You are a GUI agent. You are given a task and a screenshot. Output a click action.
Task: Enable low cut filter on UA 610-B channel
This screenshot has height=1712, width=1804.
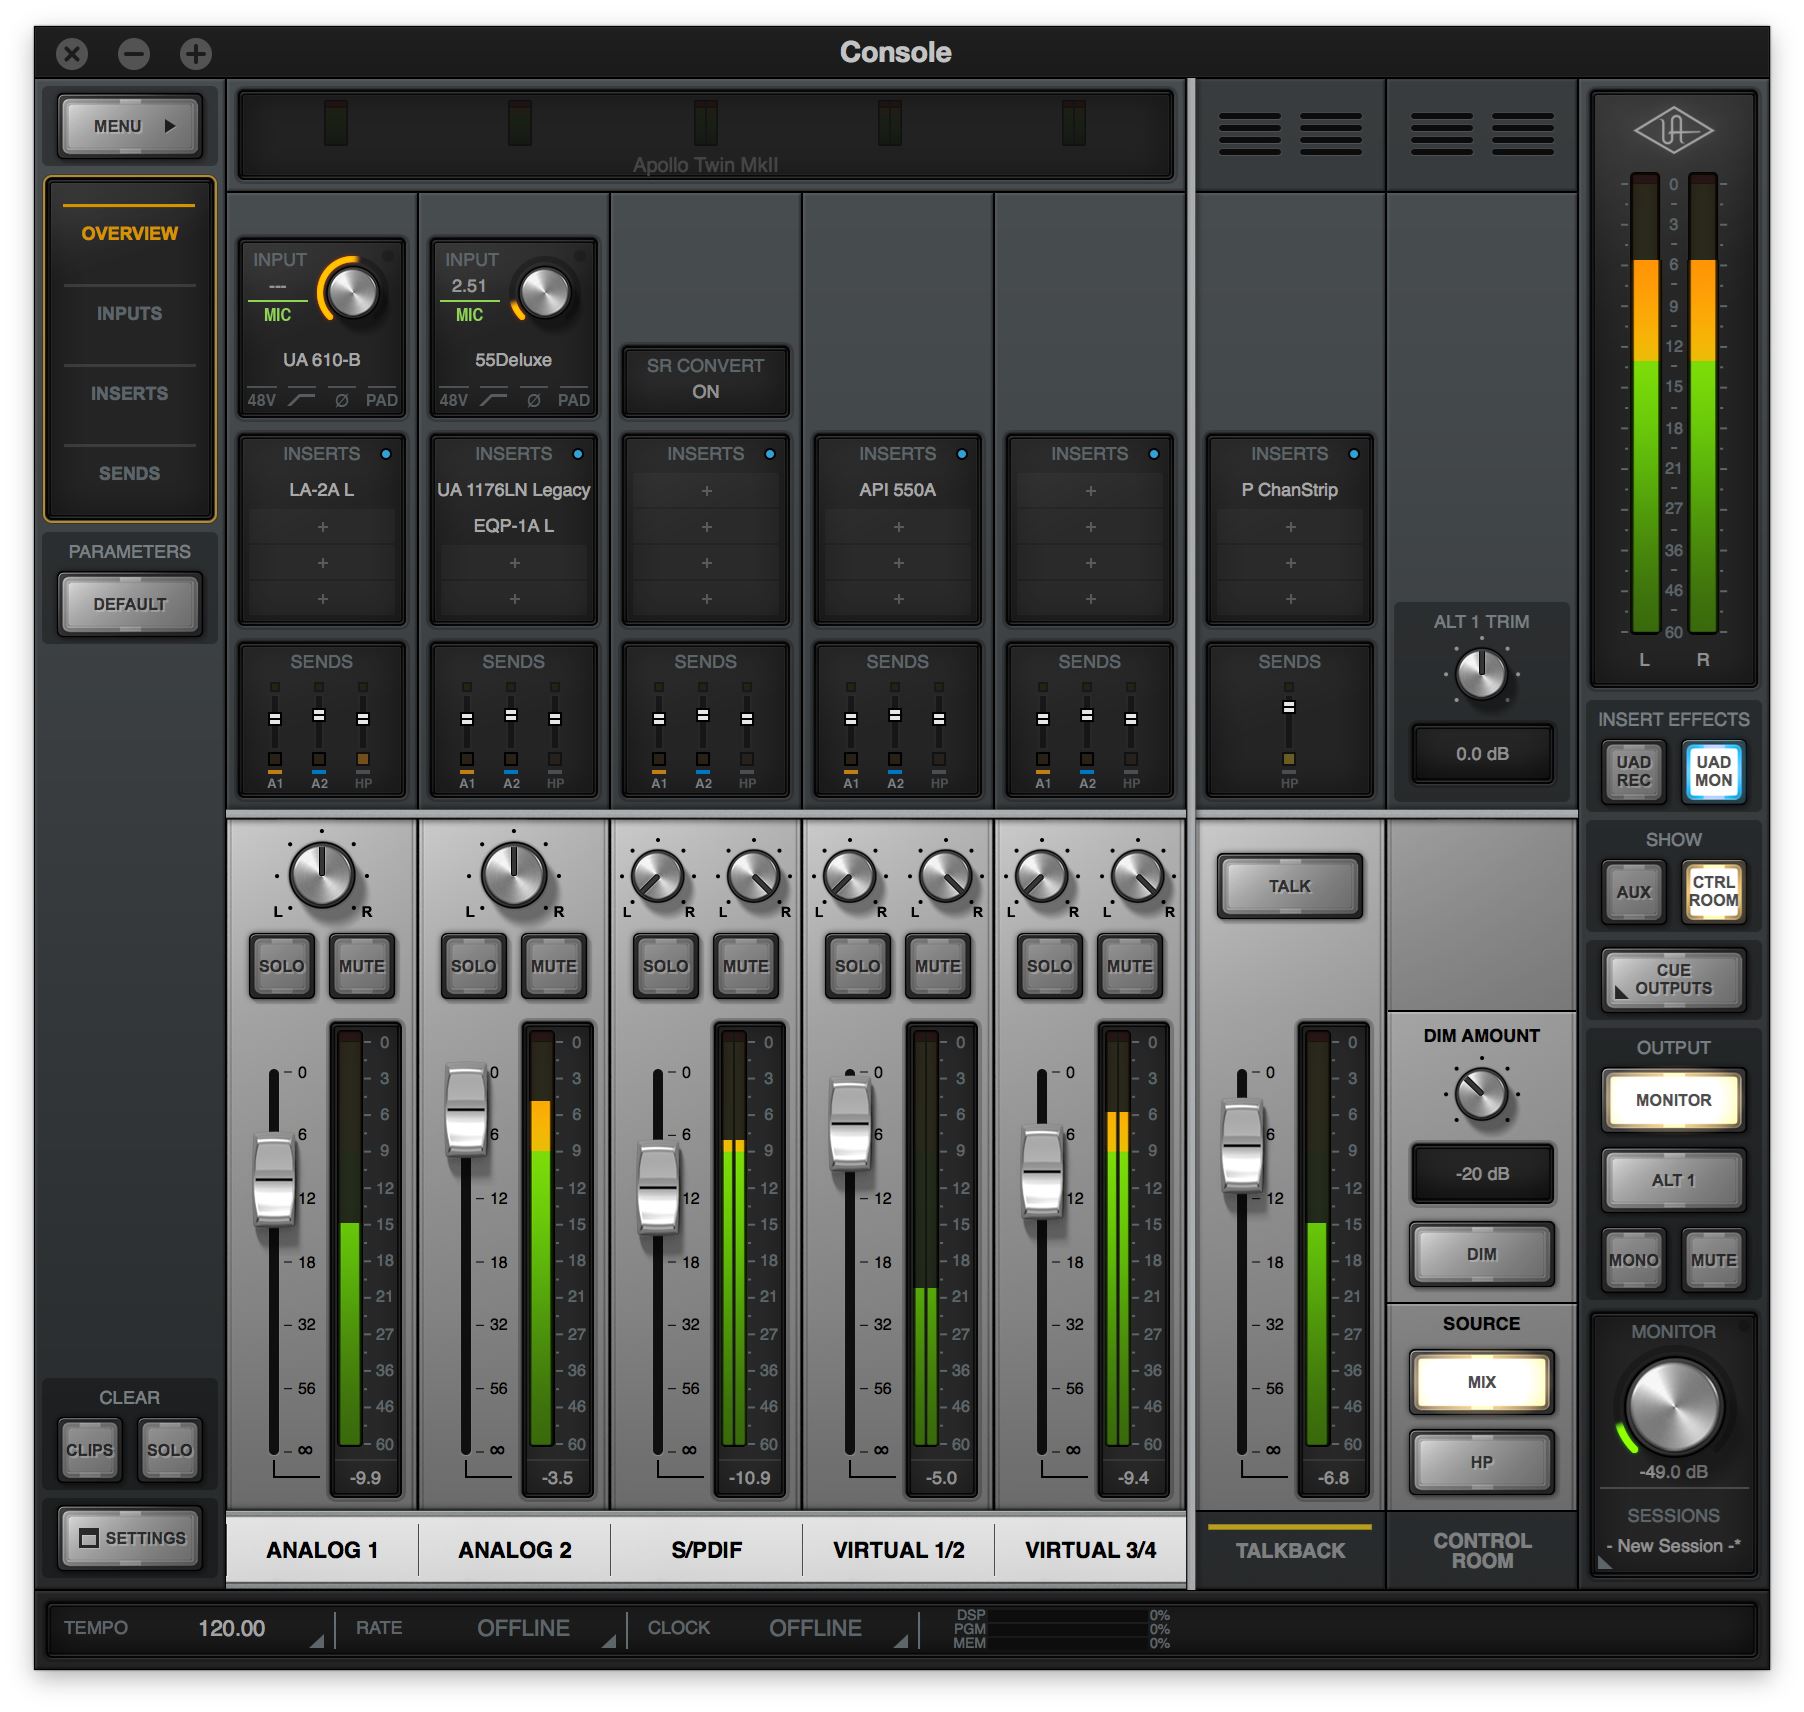pyautogui.click(x=301, y=399)
